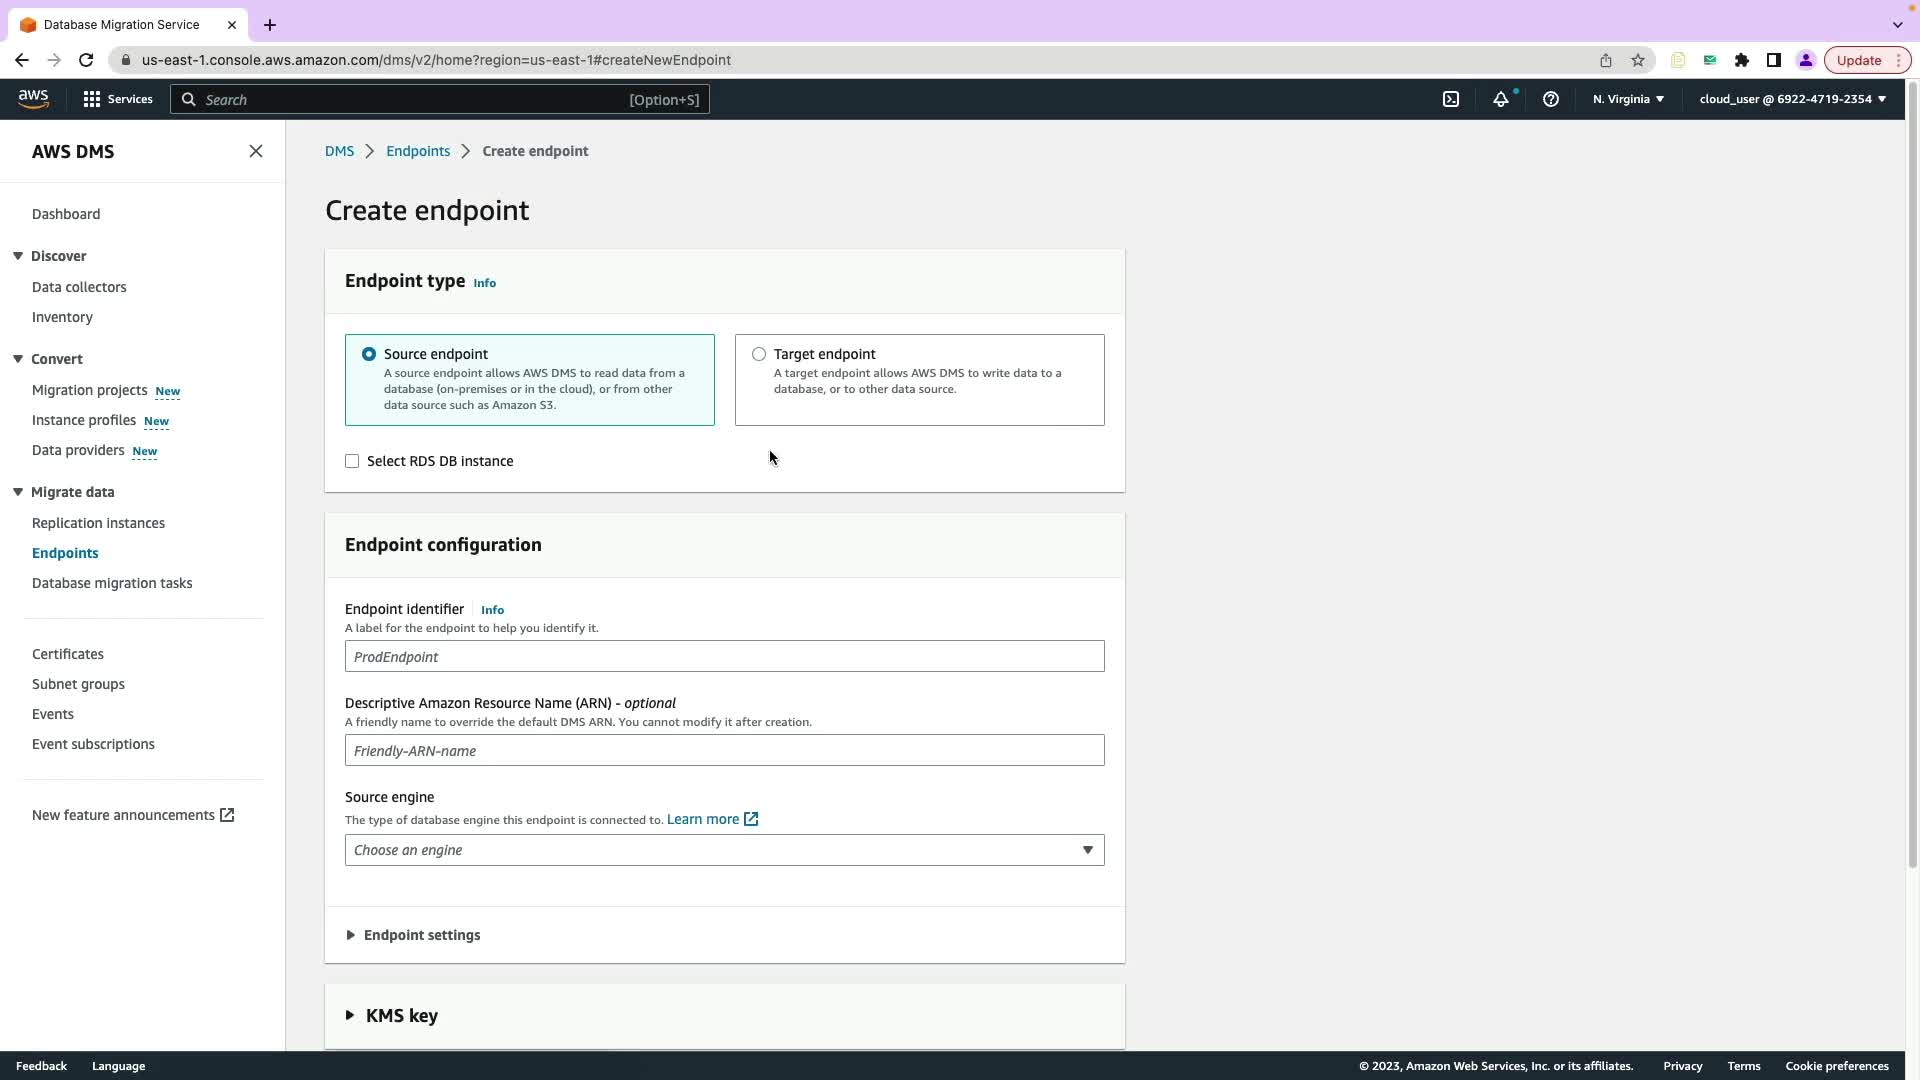The image size is (1920, 1080).
Task: Click the help question mark icon
Action: [1551, 99]
